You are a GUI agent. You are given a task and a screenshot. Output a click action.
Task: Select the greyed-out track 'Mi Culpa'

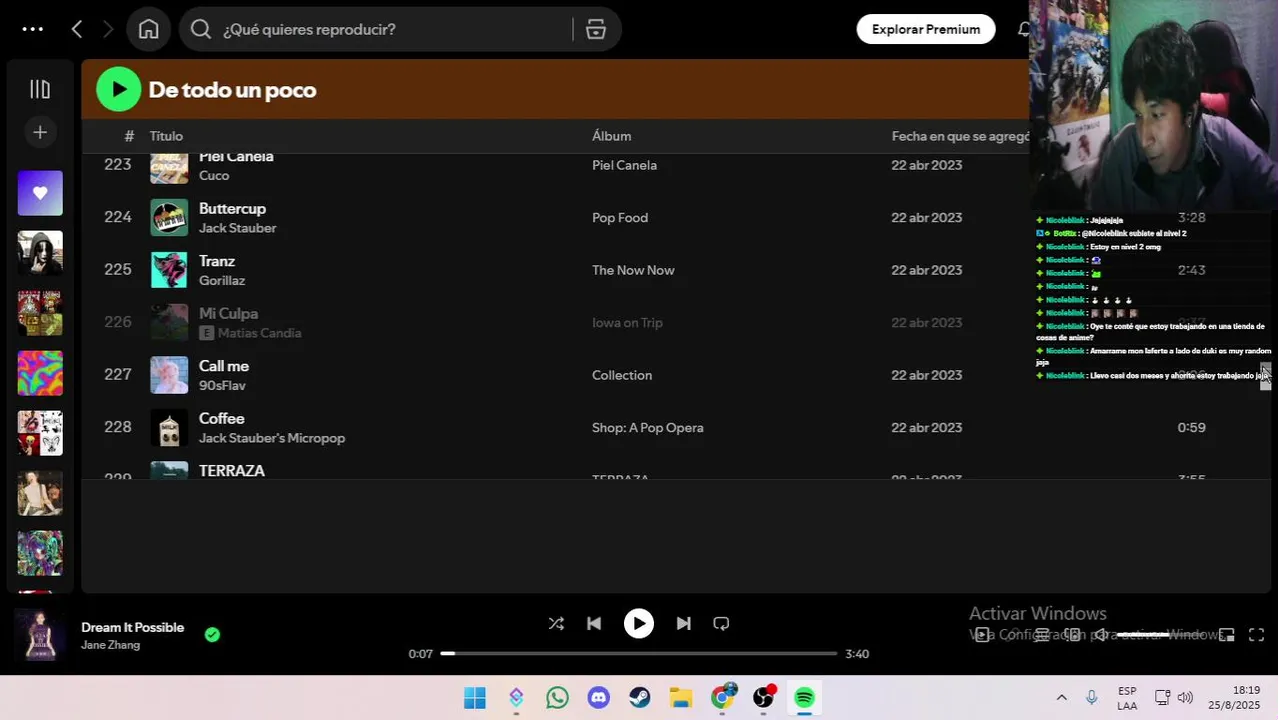[x=228, y=313]
